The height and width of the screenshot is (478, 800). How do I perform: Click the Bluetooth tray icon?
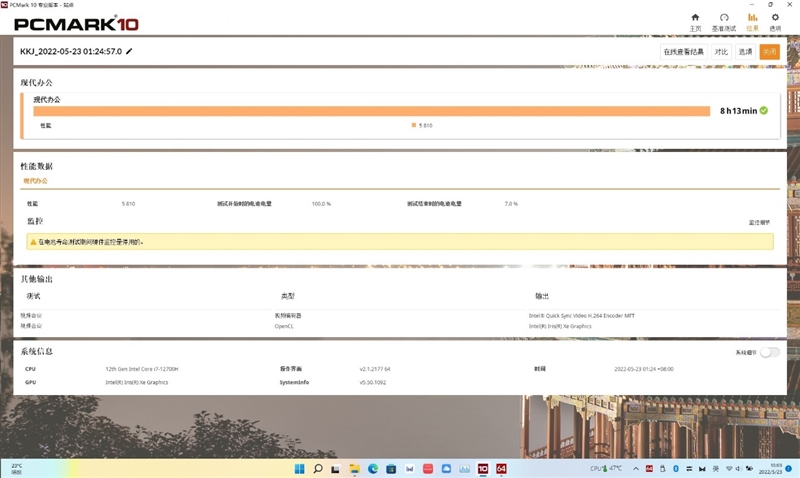[x=676, y=469]
